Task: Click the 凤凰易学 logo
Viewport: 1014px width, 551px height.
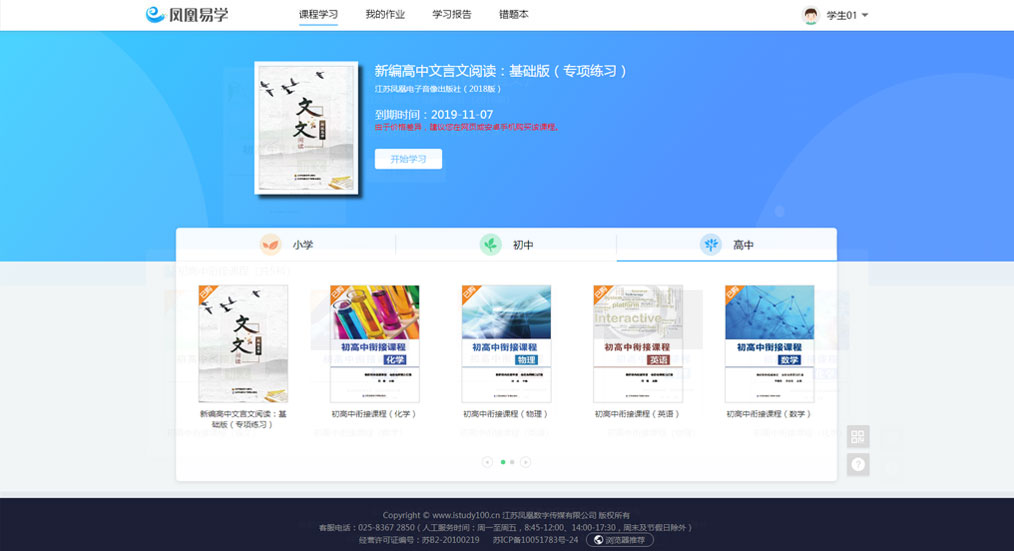Action: point(187,14)
